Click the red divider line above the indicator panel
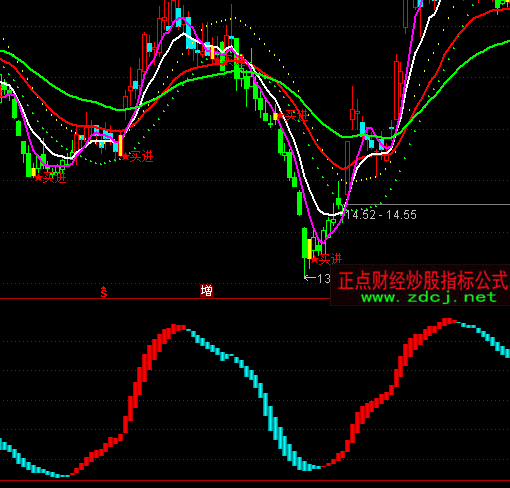The height and width of the screenshot is (488, 510). [165, 299]
